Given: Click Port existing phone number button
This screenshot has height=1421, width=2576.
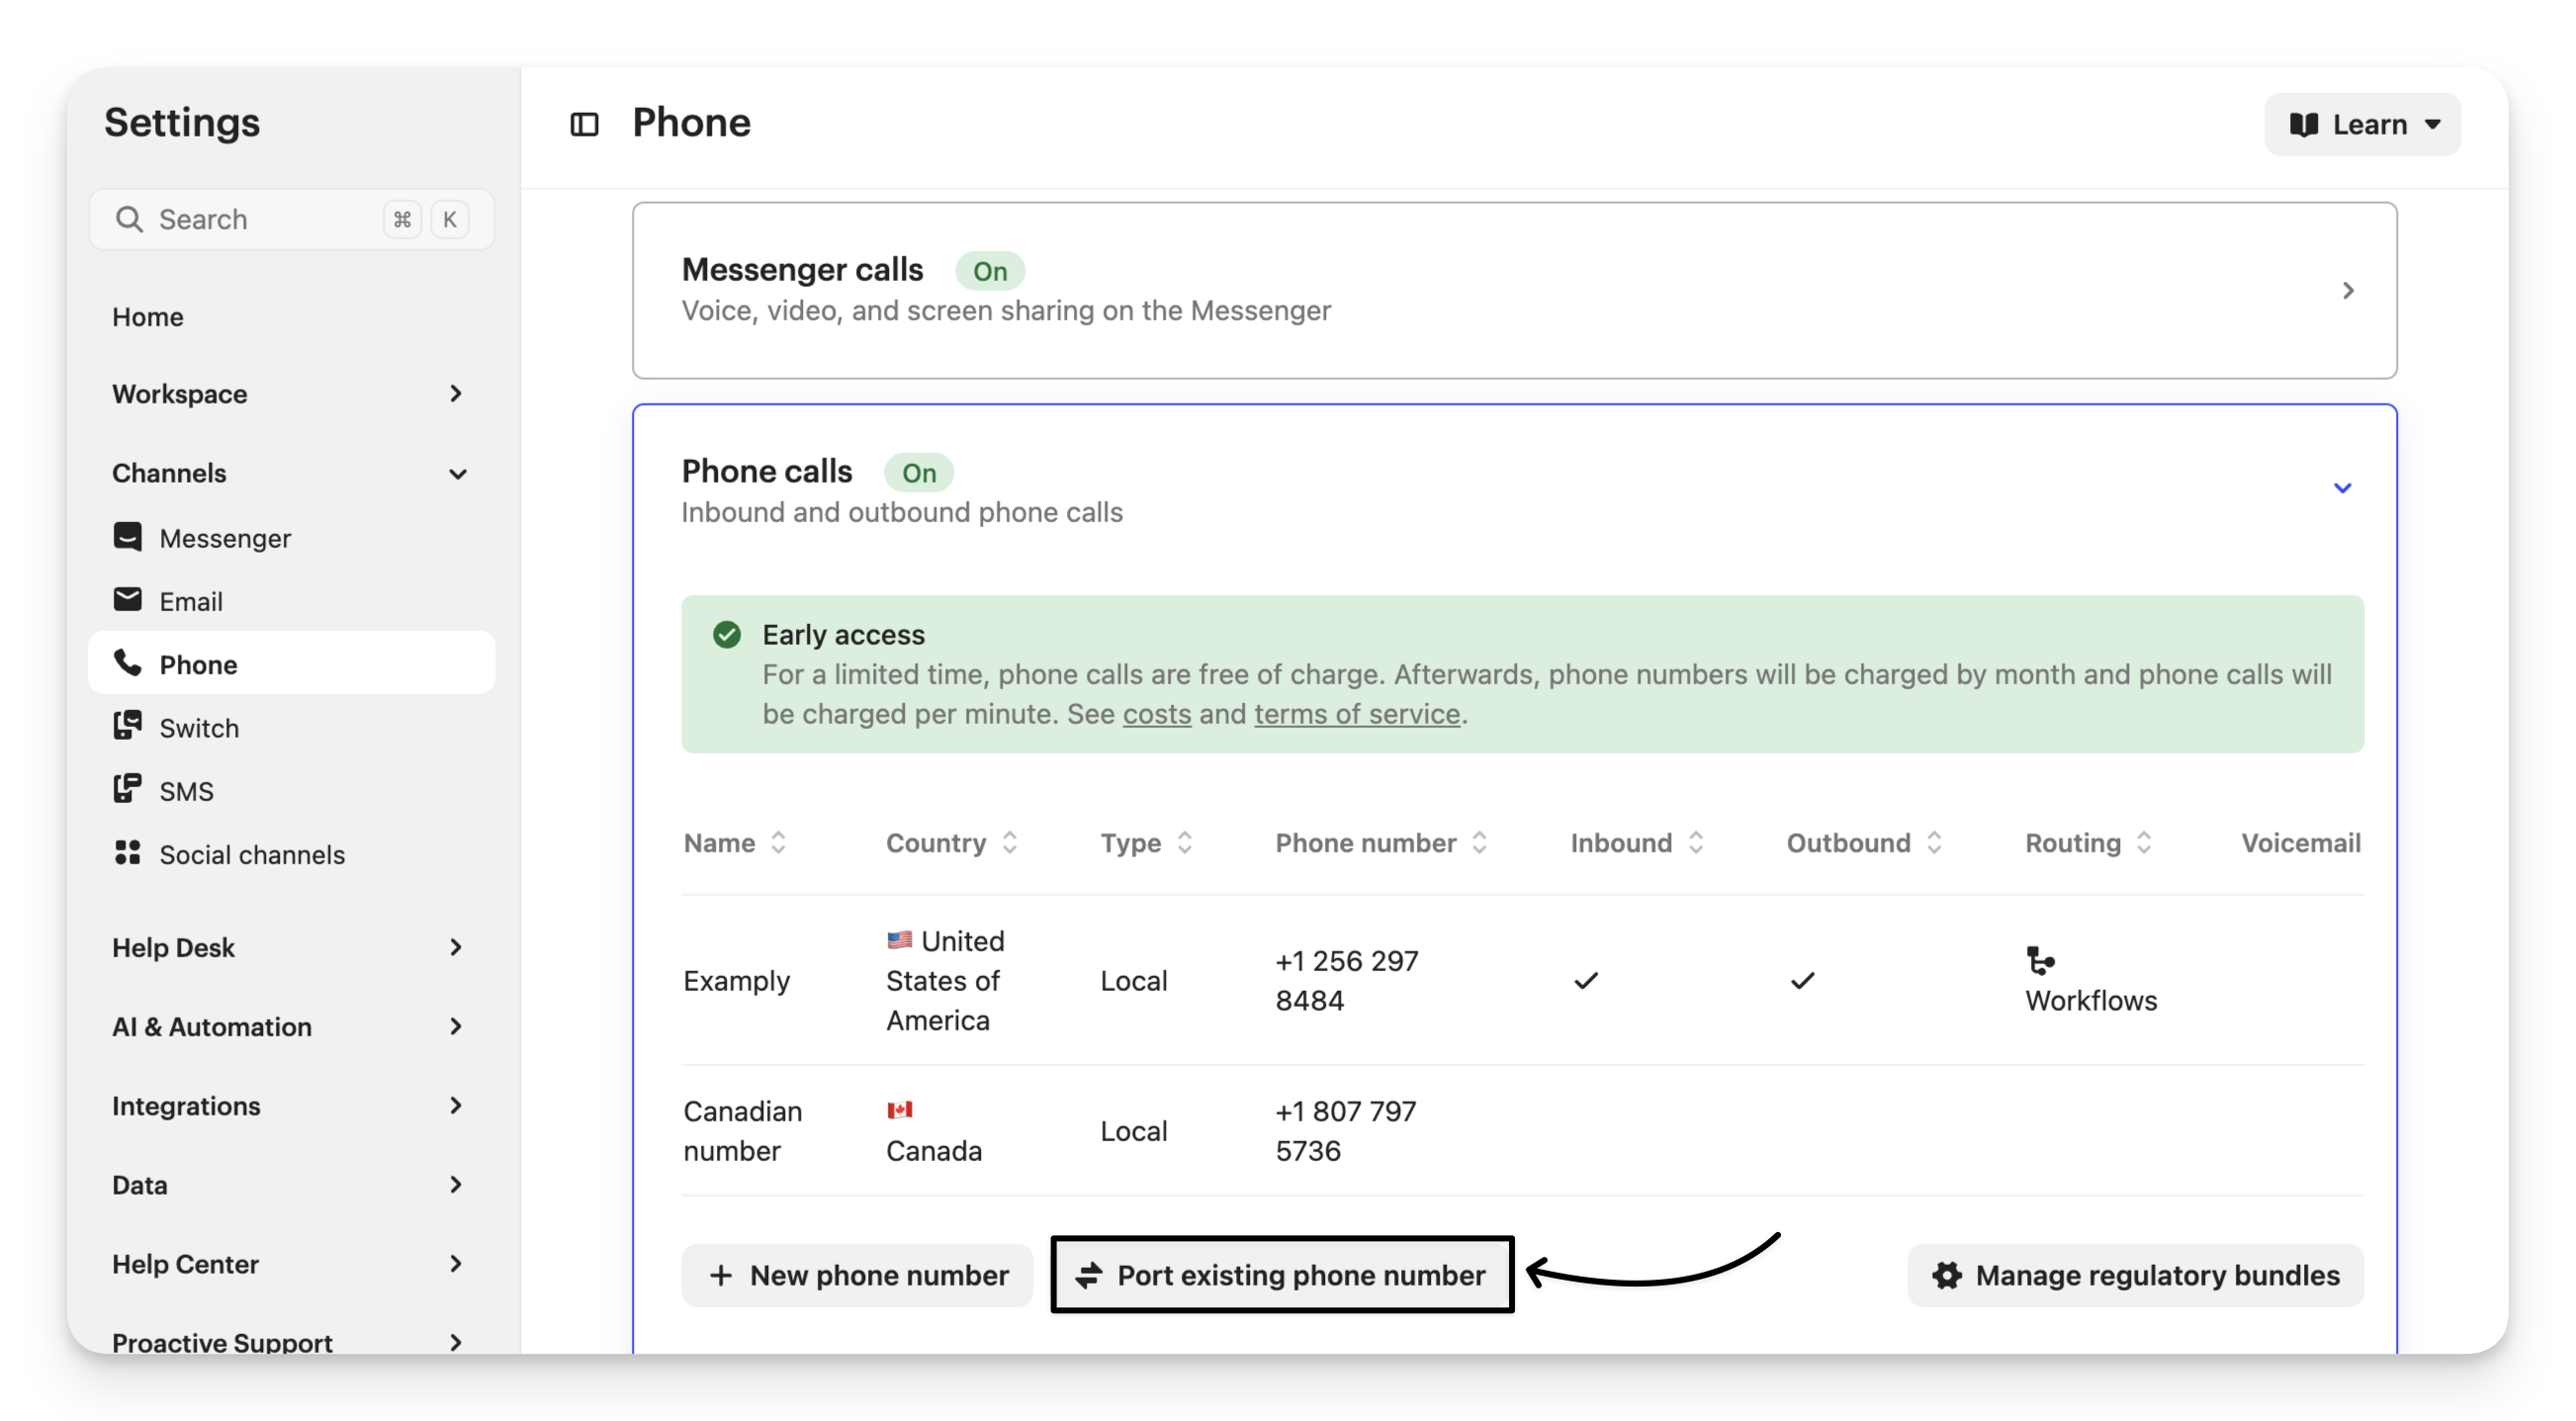Looking at the screenshot, I should 1282,1275.
